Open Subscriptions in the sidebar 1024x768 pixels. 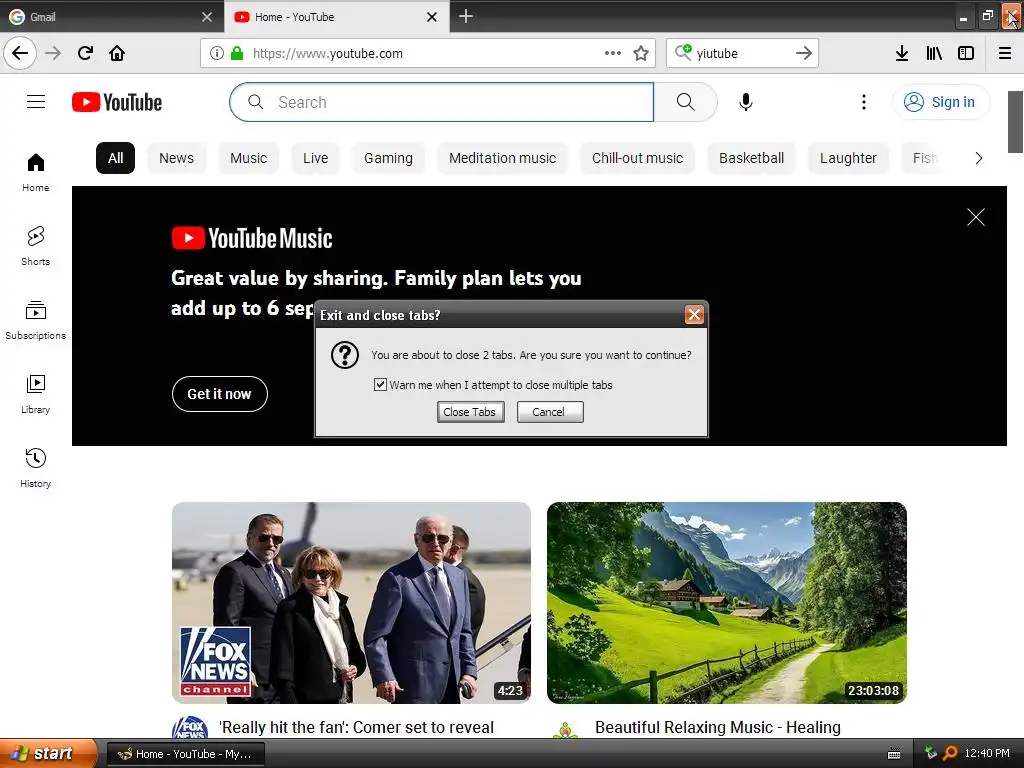tap(35, 320)
